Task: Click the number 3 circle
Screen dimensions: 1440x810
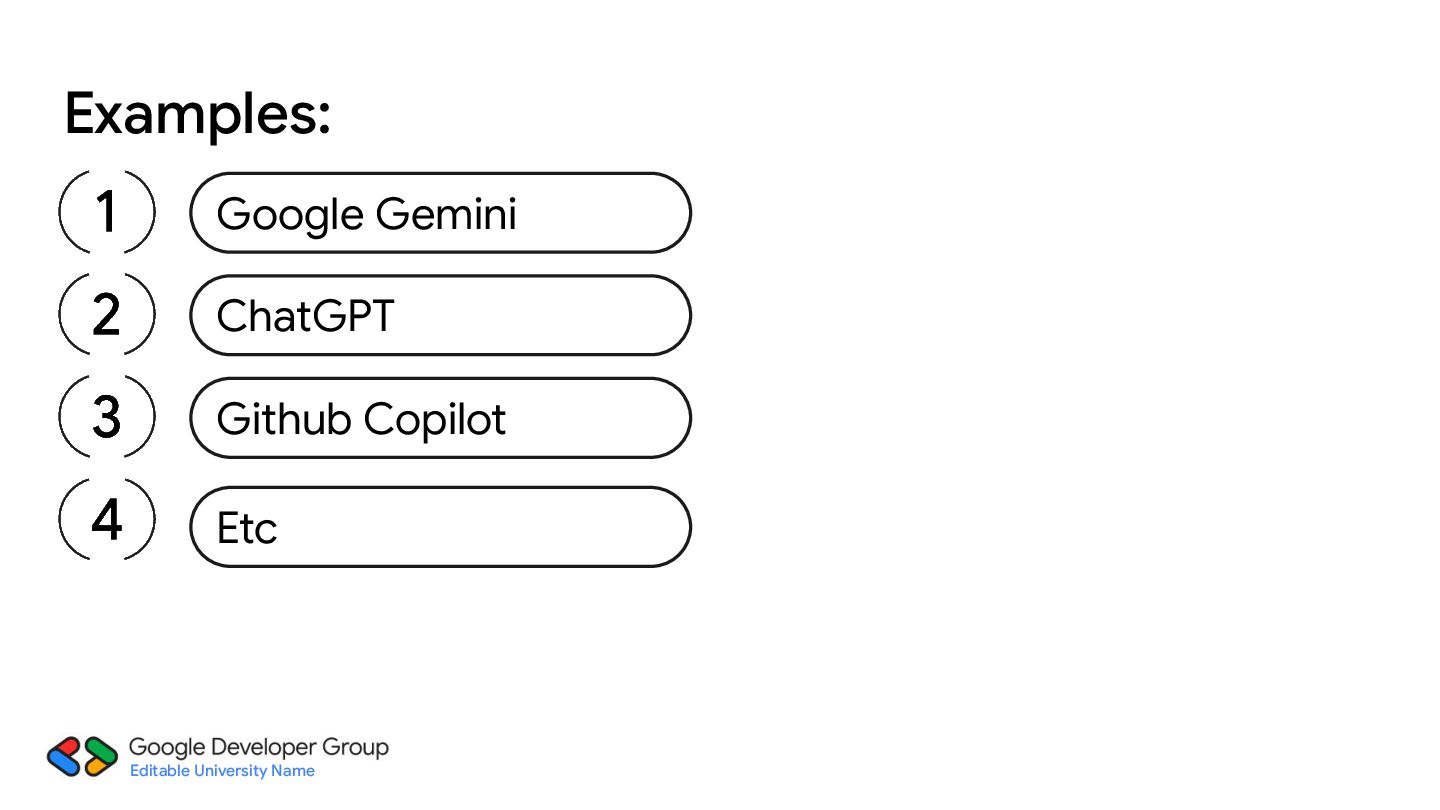Action: pos(107,417)
